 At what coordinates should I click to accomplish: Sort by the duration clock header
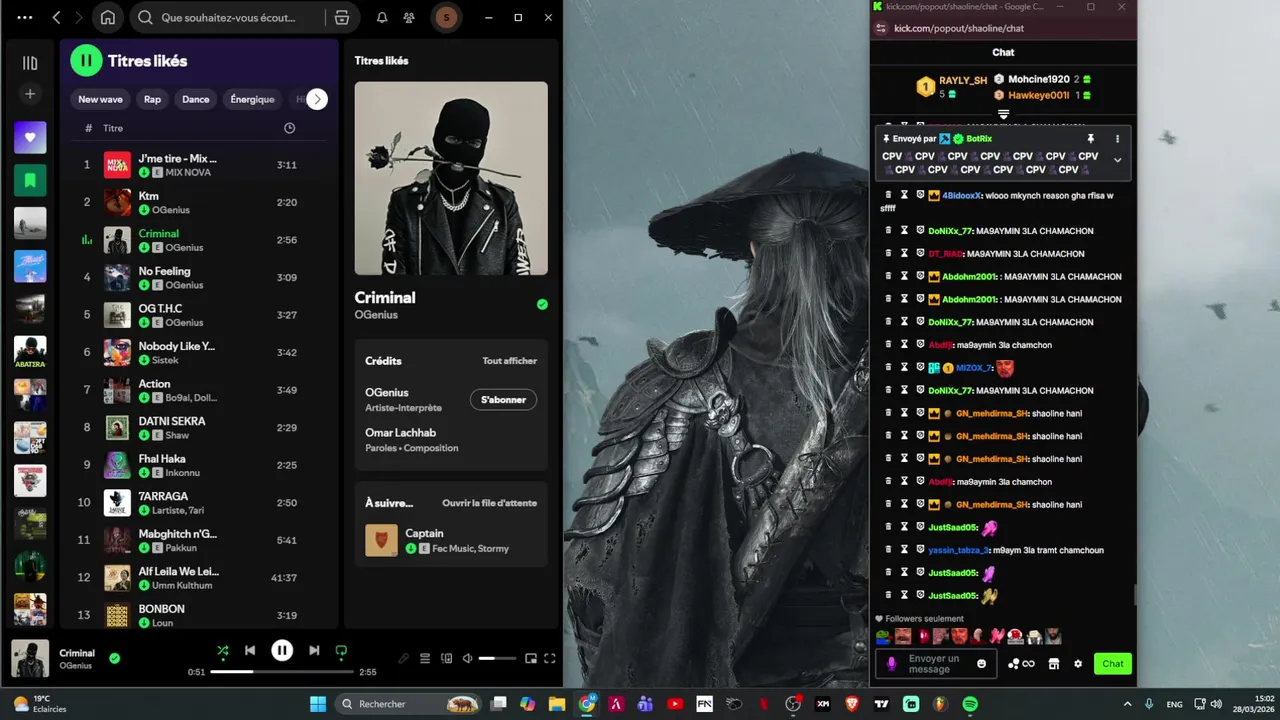289,128
